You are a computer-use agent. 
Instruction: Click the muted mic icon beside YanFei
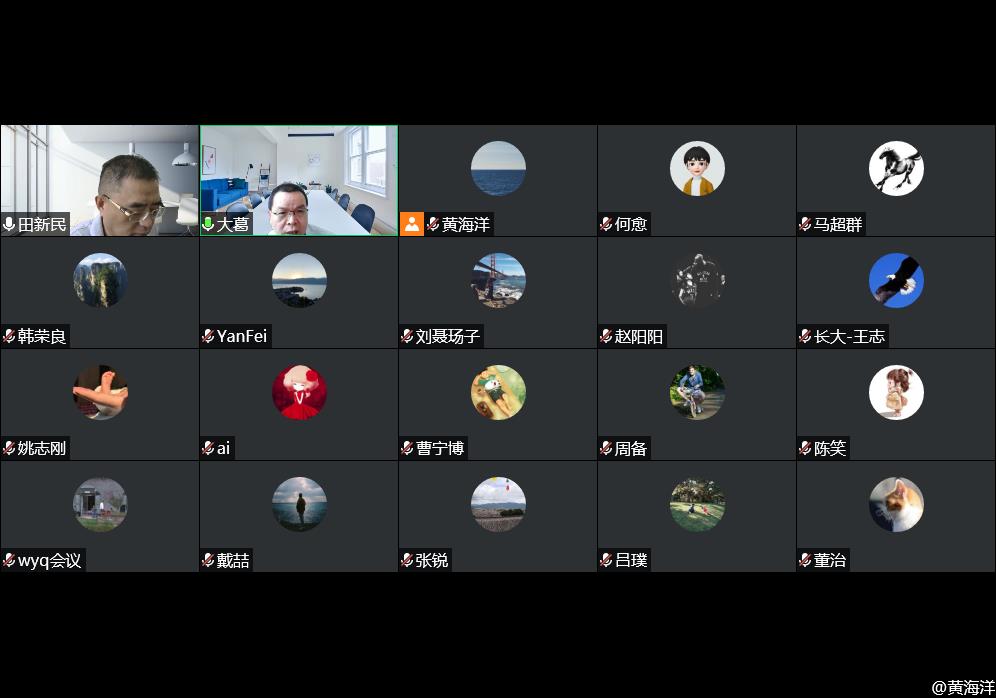(208, 336)
